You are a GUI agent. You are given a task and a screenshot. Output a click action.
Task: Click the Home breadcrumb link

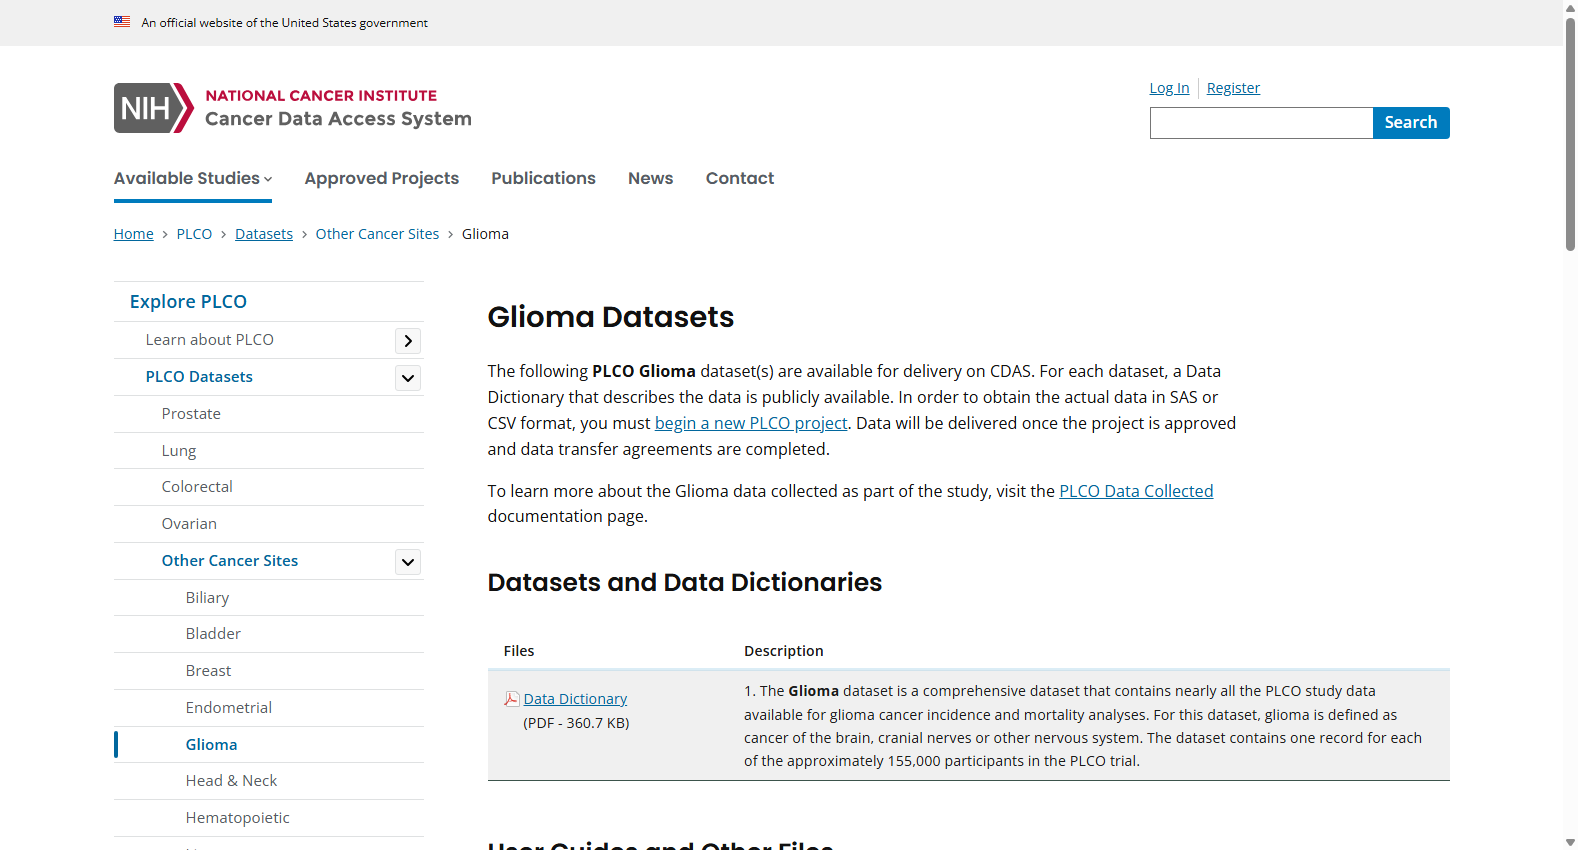point(134,234)
